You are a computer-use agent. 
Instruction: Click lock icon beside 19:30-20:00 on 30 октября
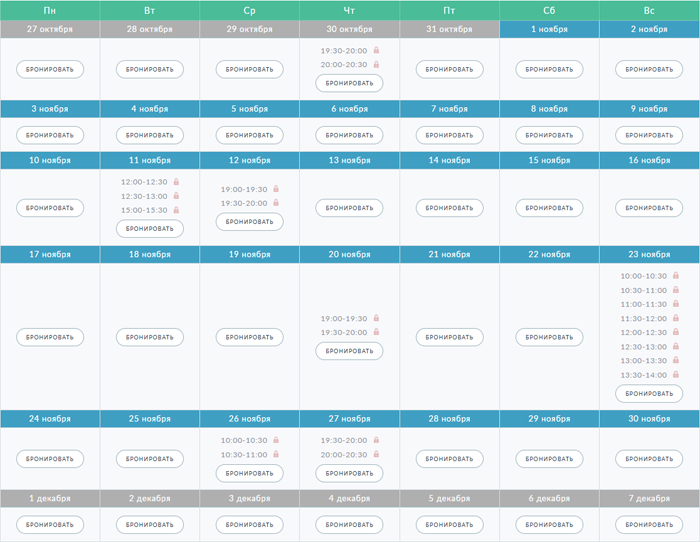376,50
